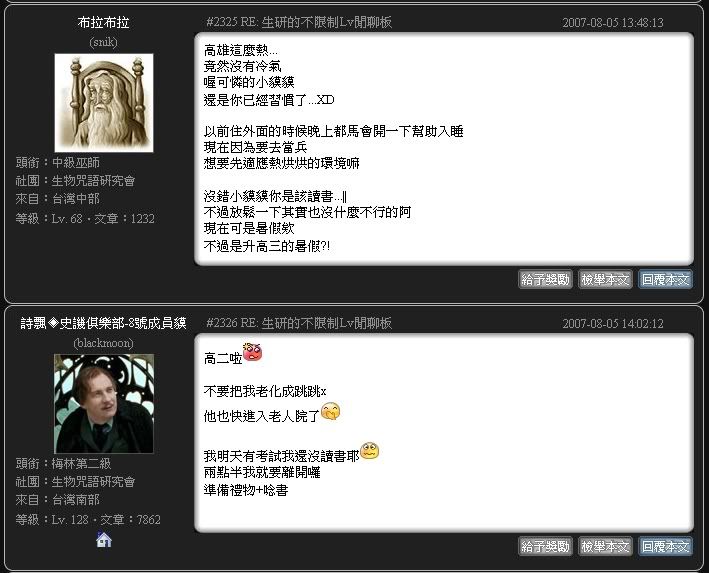Click post title #2326 RE: 生研的不限制Lv閒聊板
Viewport: 709px width, 573px height.
pos(299,323)
